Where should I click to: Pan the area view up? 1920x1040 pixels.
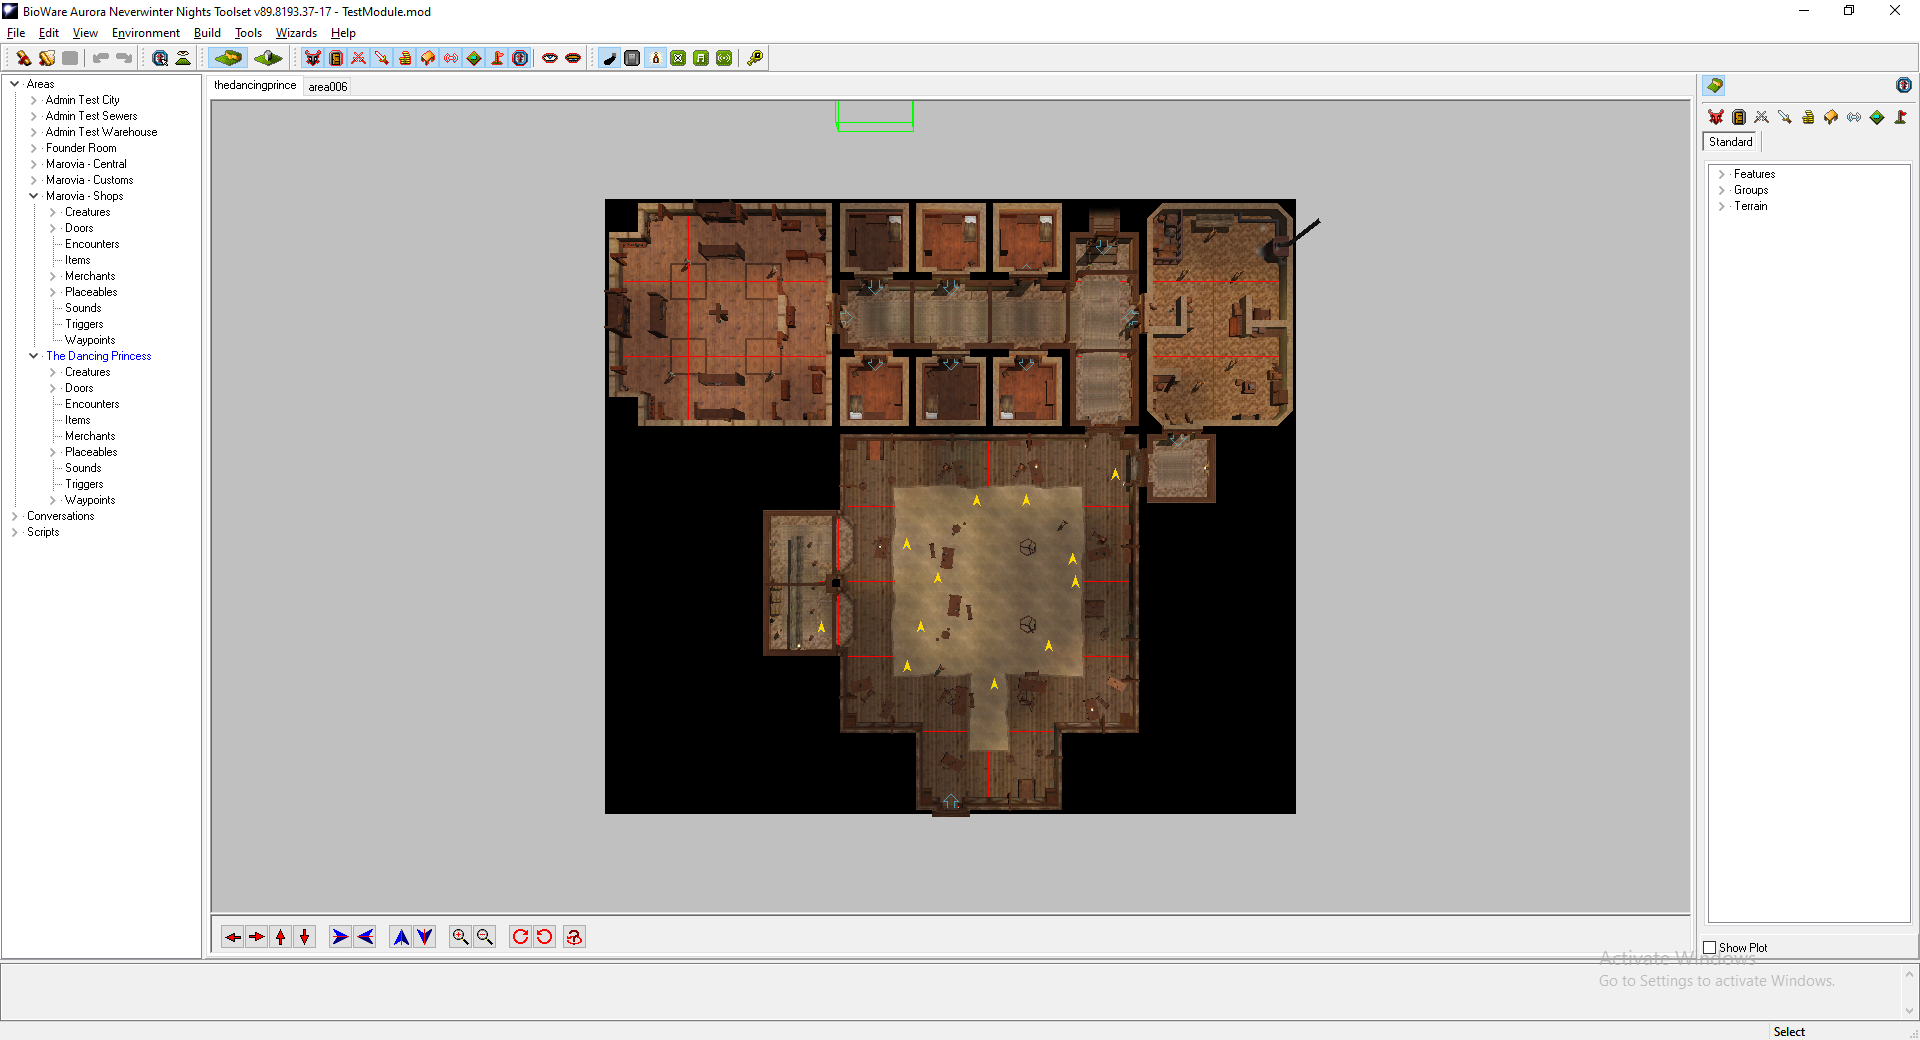coord(281,937)
